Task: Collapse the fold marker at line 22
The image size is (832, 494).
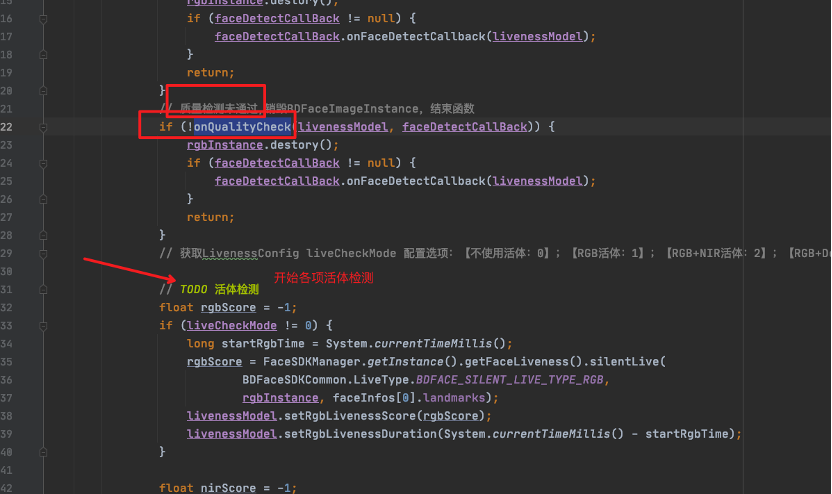Action: pyautogui.click(x=44, y=127)
